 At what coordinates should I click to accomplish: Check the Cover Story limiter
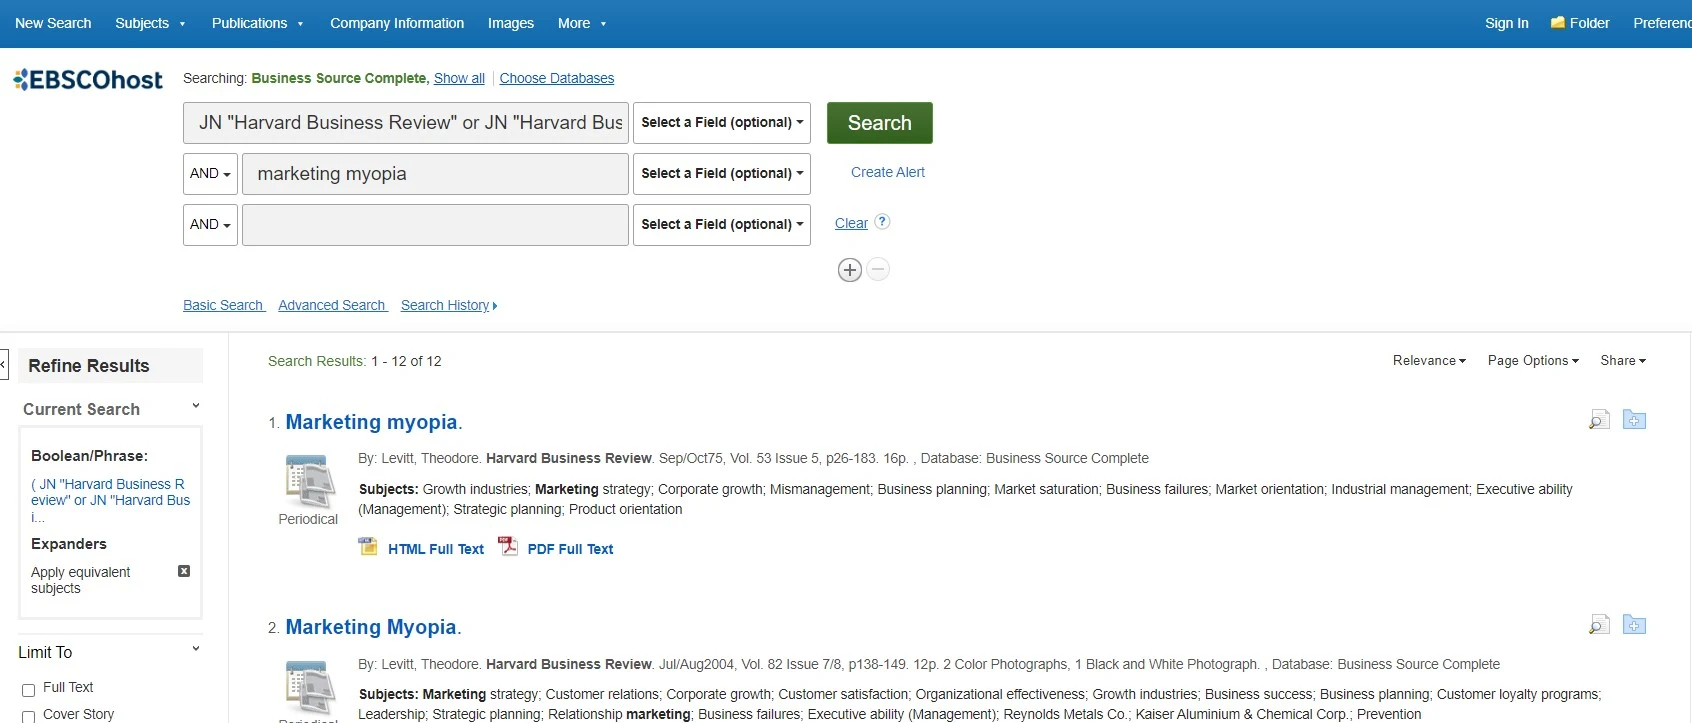coord(28,717)
